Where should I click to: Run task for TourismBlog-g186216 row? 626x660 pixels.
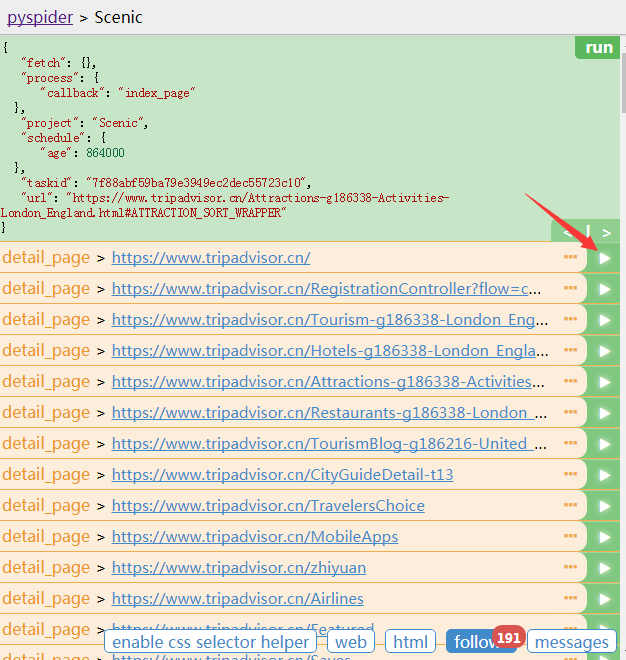pyautogui.click(x=605, y=444)
